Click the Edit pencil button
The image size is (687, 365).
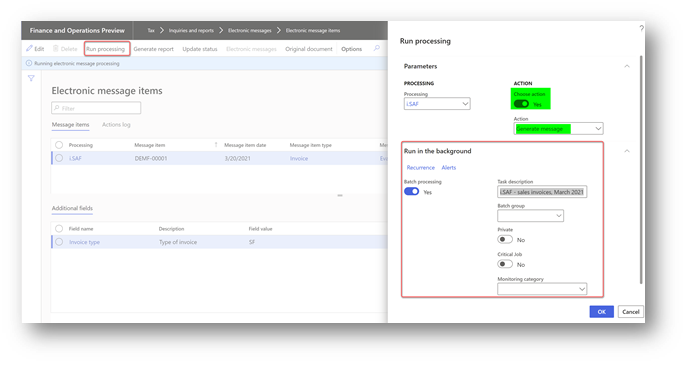coord(35,49)
